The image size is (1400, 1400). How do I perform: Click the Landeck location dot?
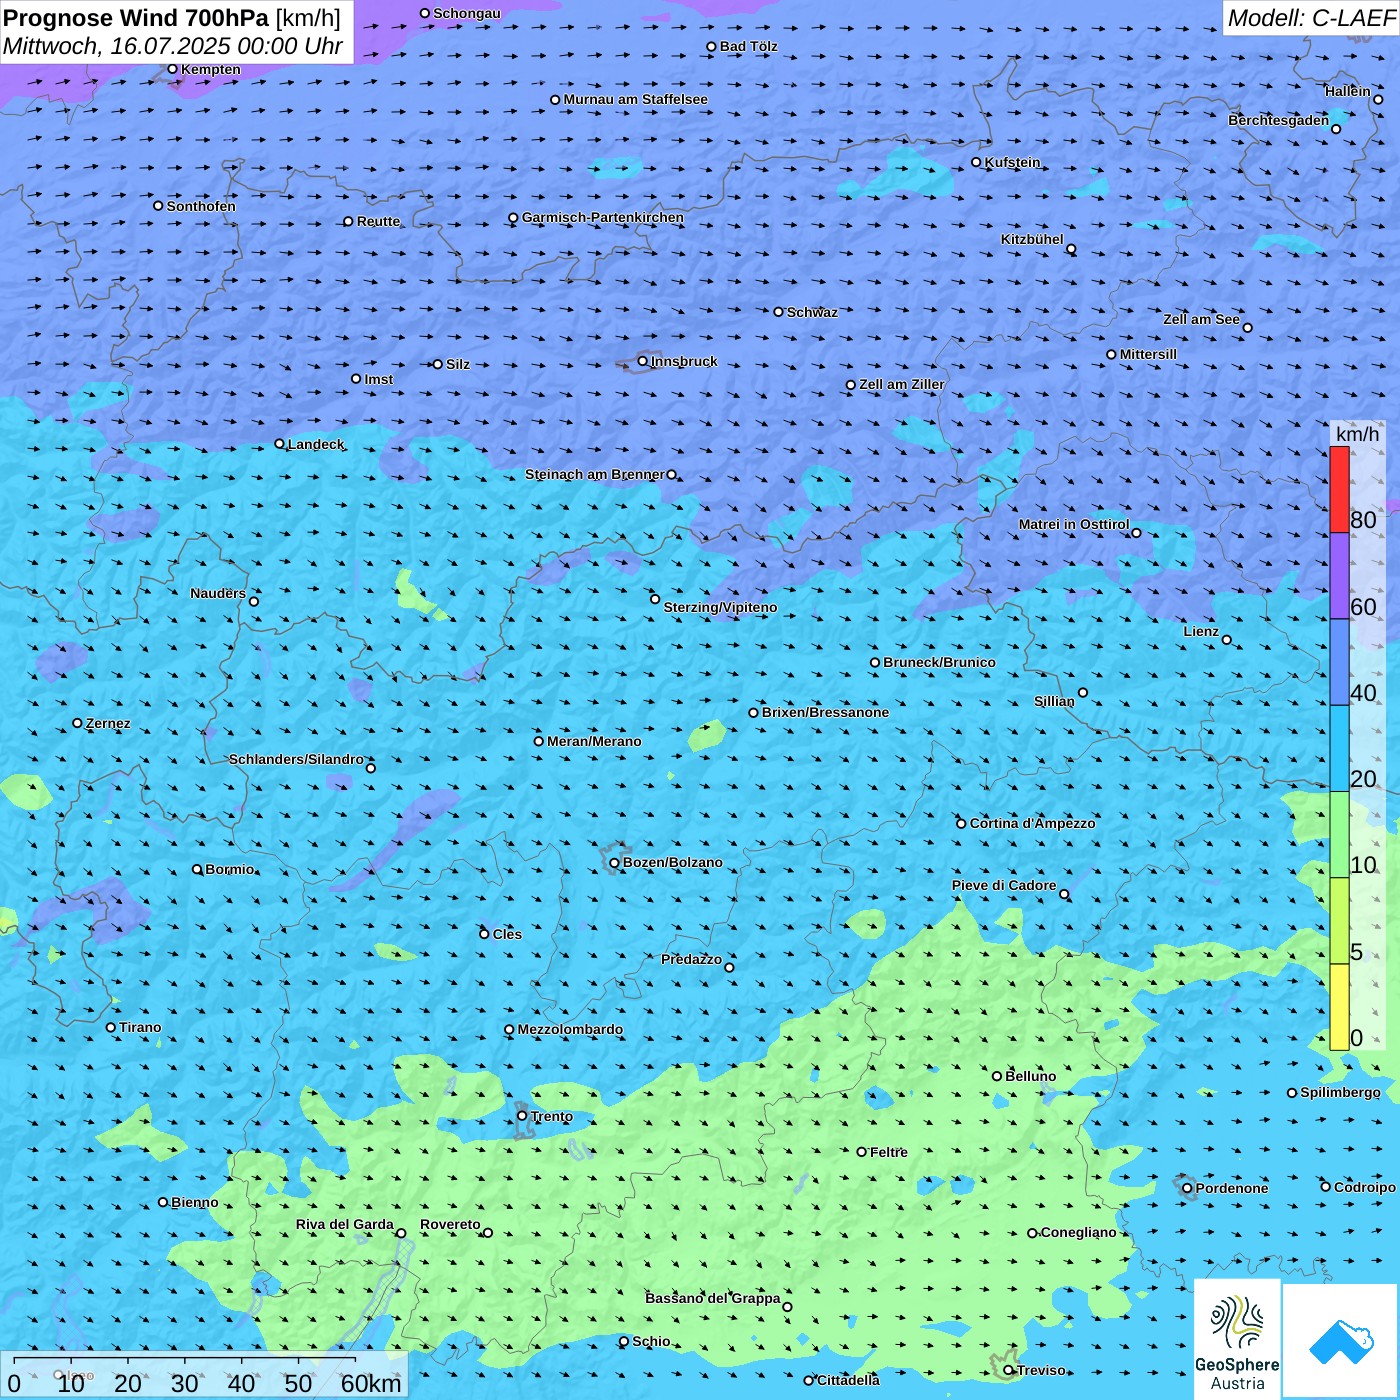point(280,444)
